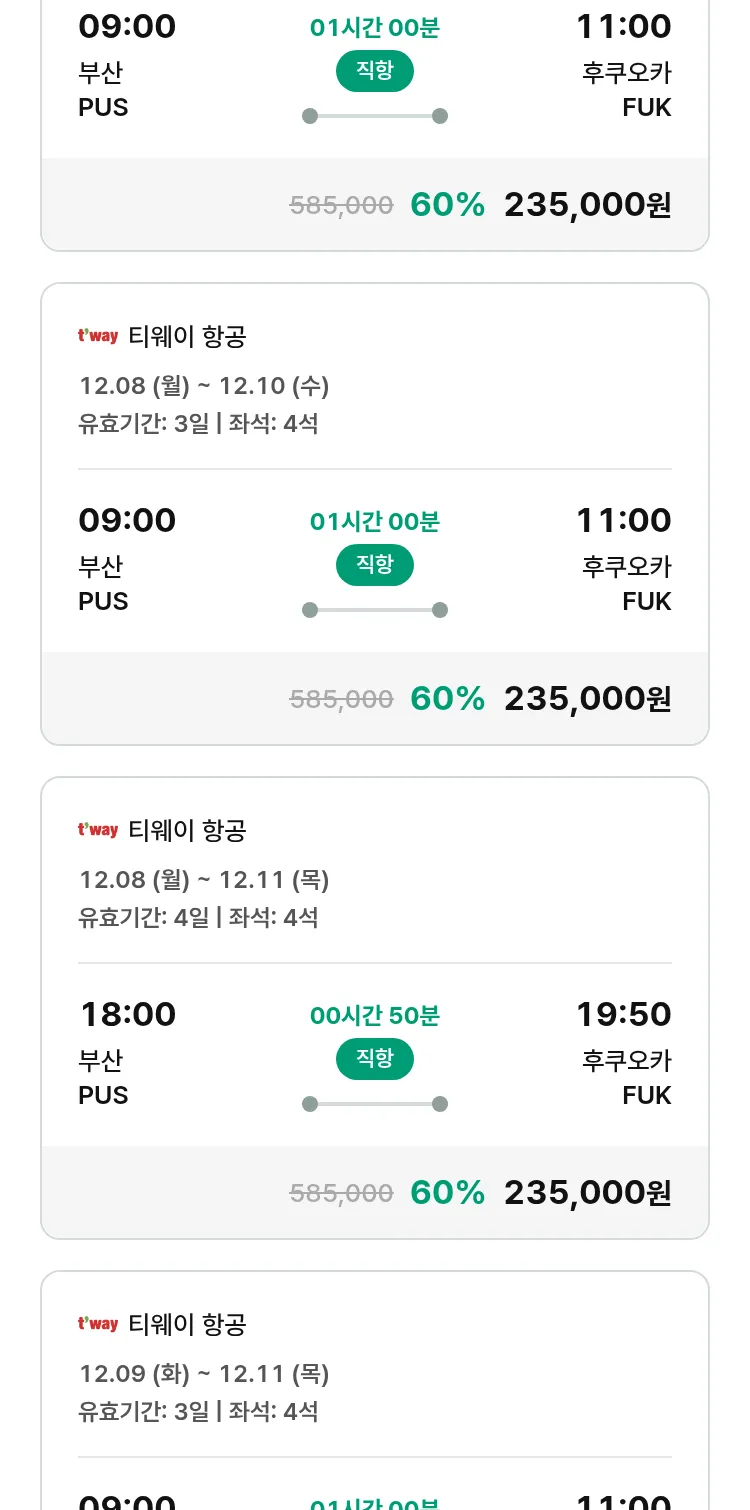Tap the 18:00 departure time
This screenshot has width=750, height=1510.
pos(128,1014)
